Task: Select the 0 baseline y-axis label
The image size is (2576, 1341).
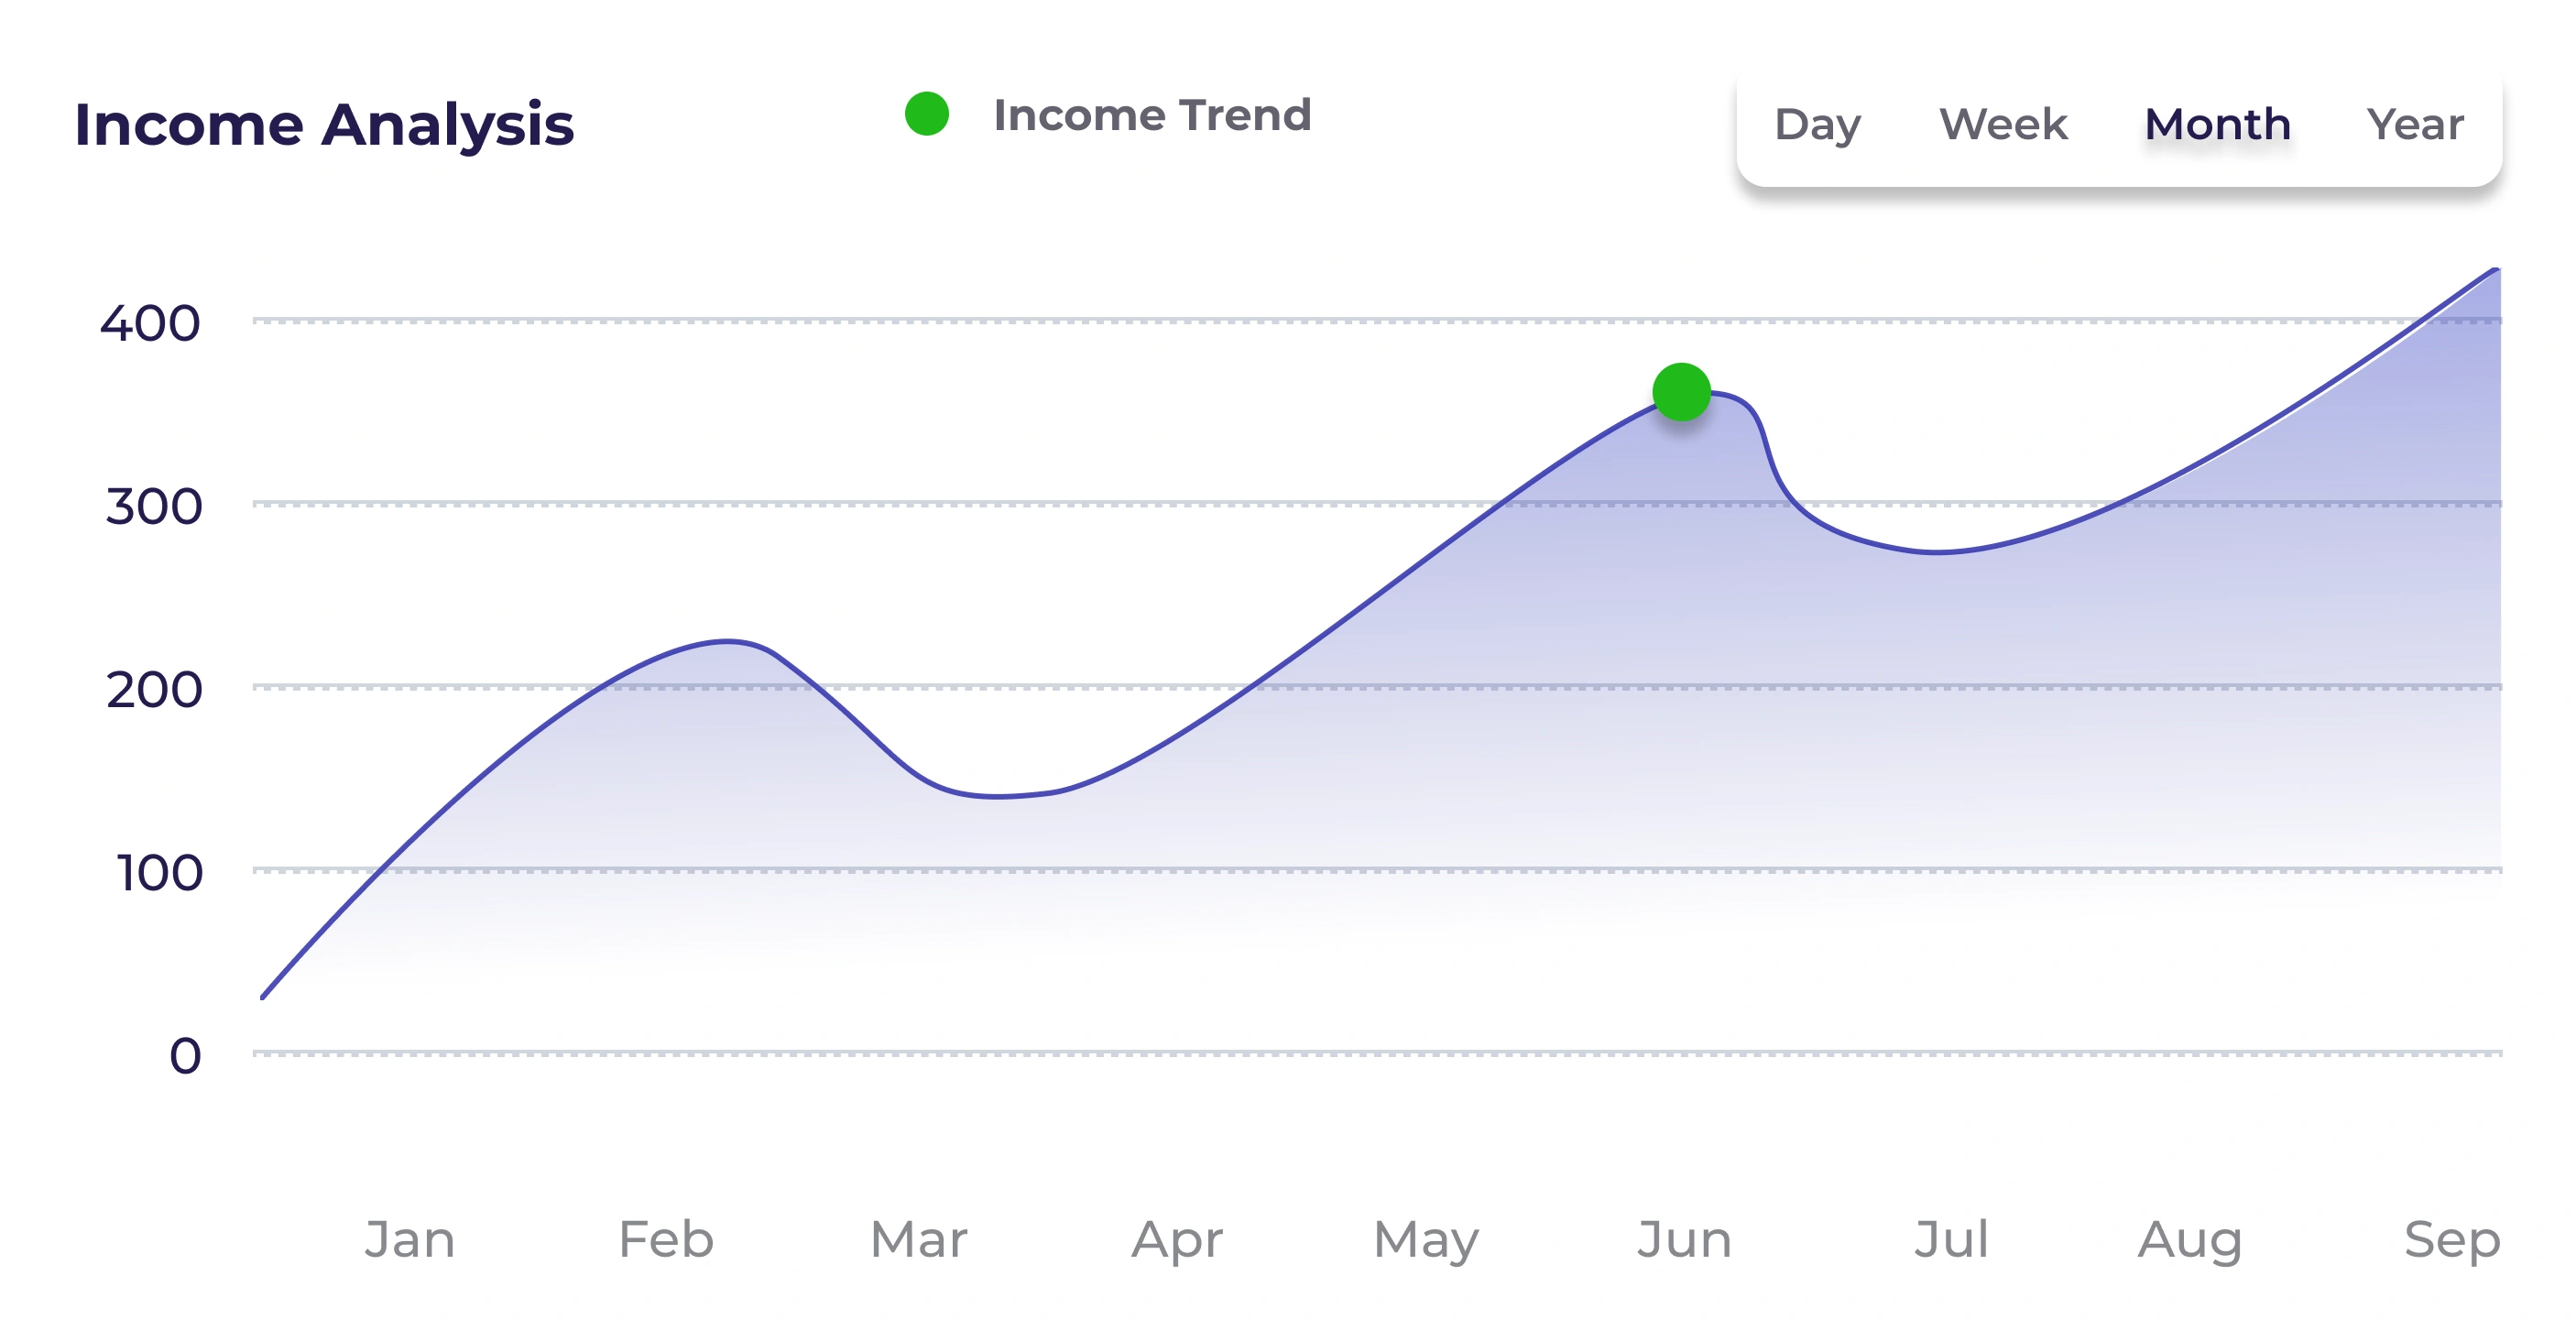Action: click(x=185, y=1056)
